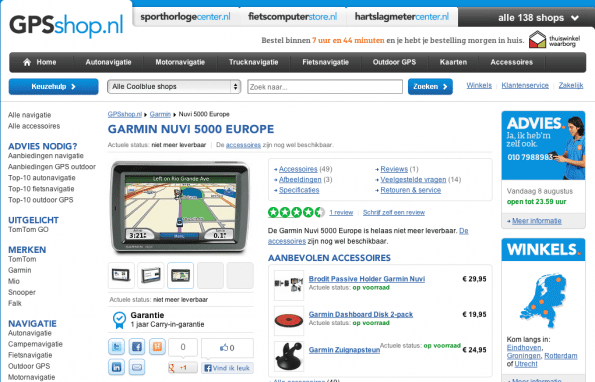The width and height of the screenshot is (595, 382).
Task: Click the Zoeken search button
Action: click(430, 86)
